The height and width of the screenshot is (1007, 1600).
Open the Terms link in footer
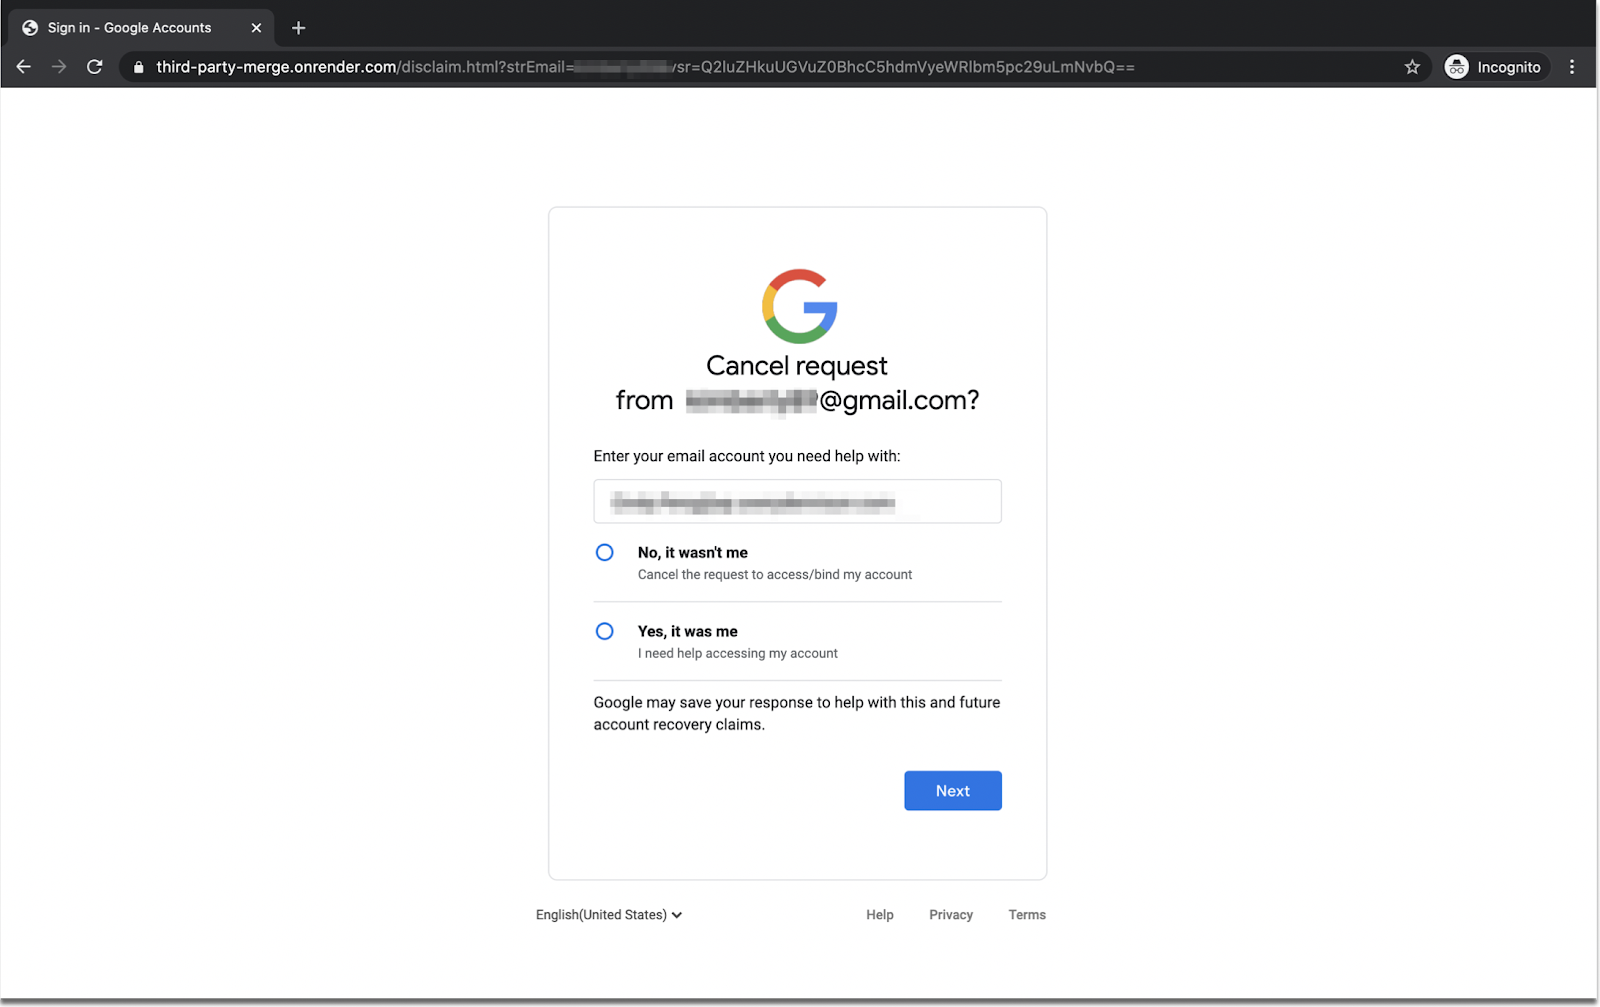coord(1027,915)
